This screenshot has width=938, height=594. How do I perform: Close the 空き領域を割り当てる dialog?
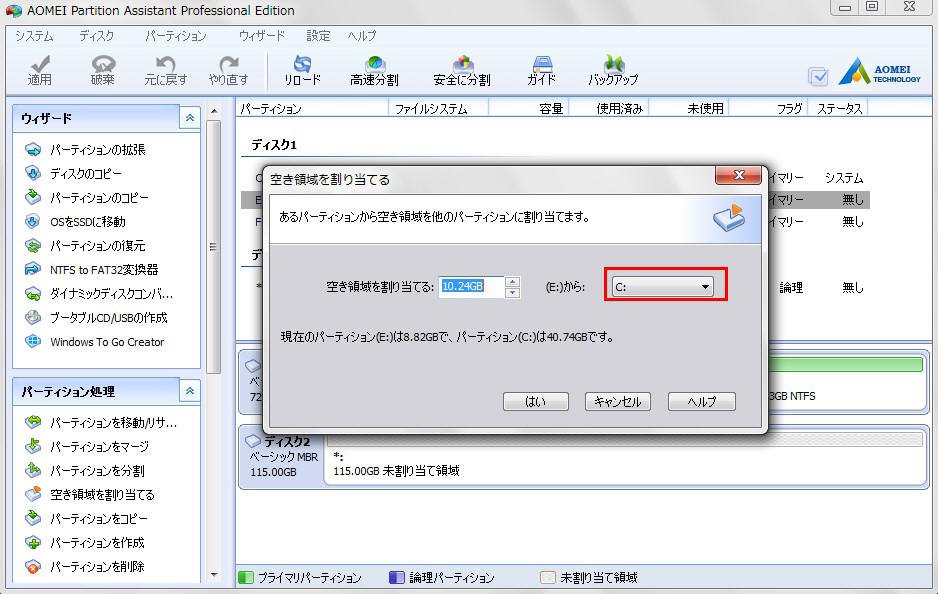point(739,175)
